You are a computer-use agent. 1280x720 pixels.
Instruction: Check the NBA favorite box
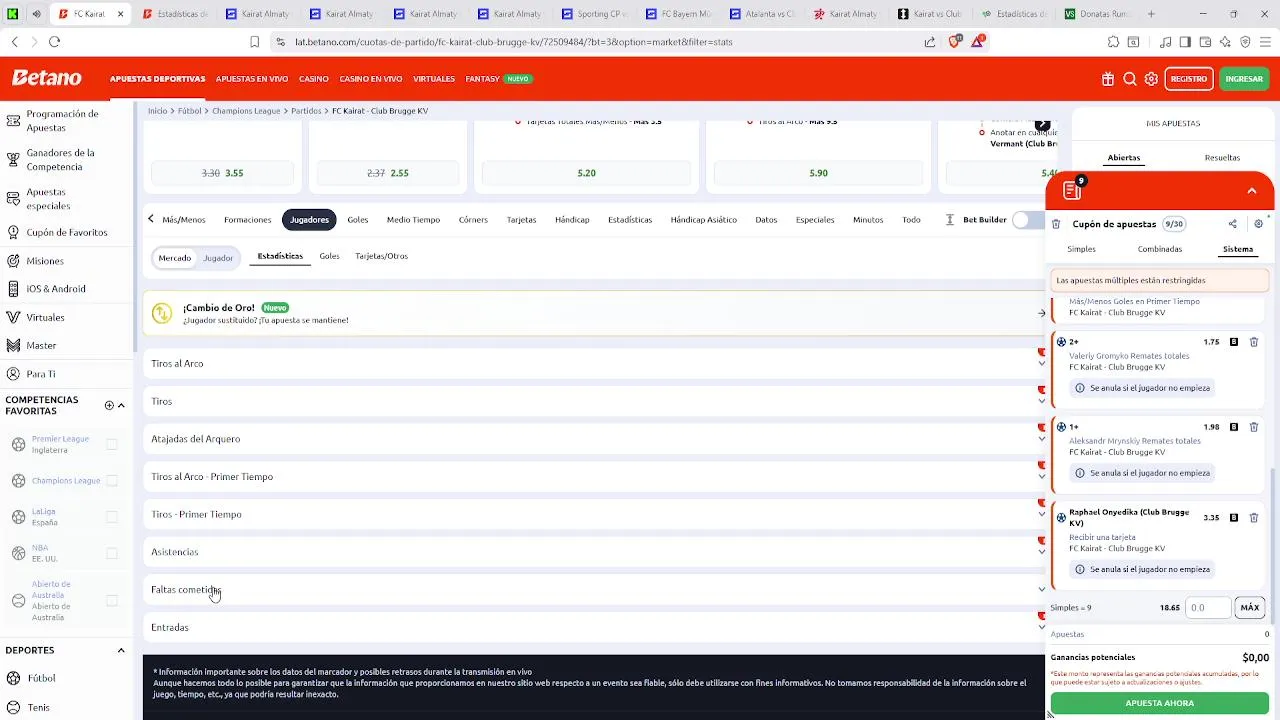coord(112,553)
